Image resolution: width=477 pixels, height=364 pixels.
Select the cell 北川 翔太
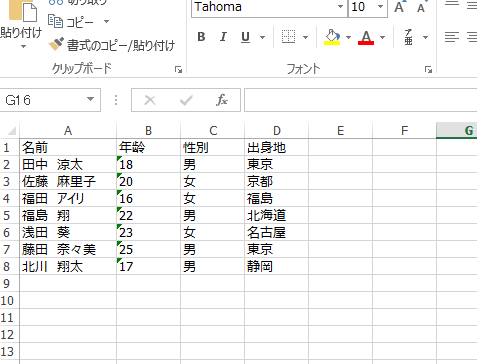[x=68, y=266]
